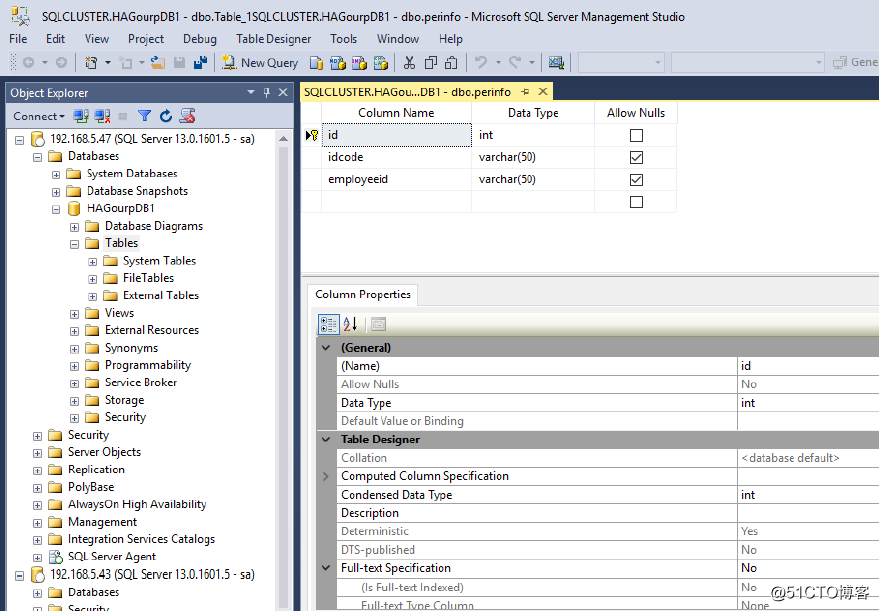Click the Description property row

(608, 513)
